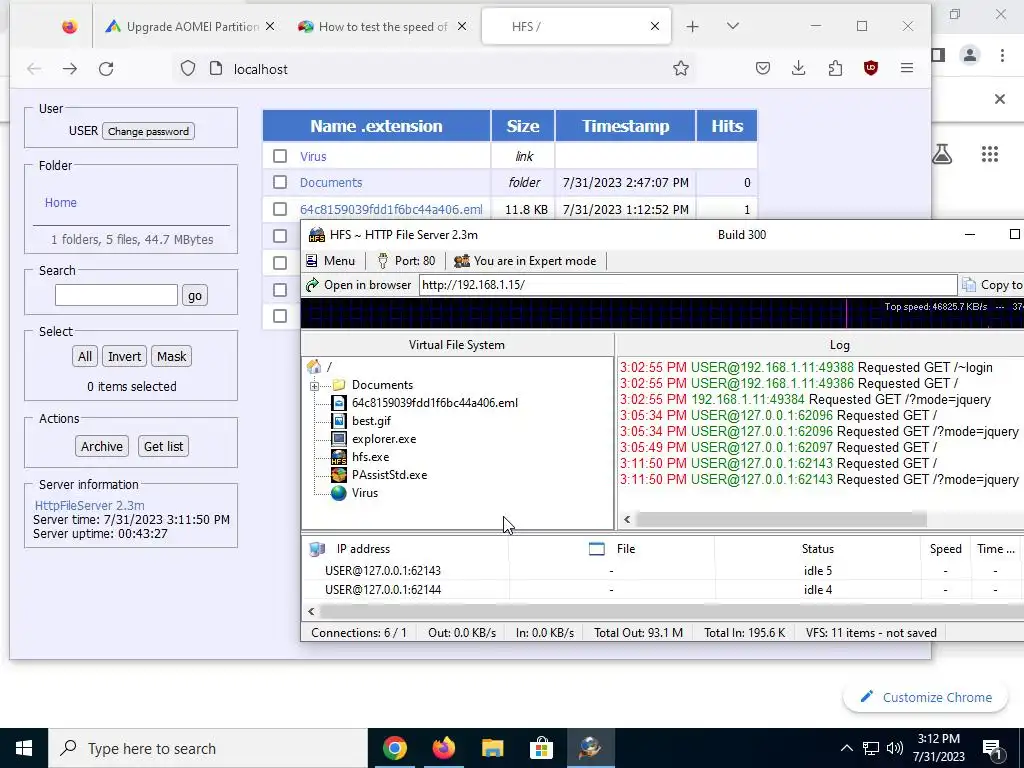Open Google apps grid in Chrome window
The image size is (1024, 768).
pyautogui.click(x=990, y=154)
